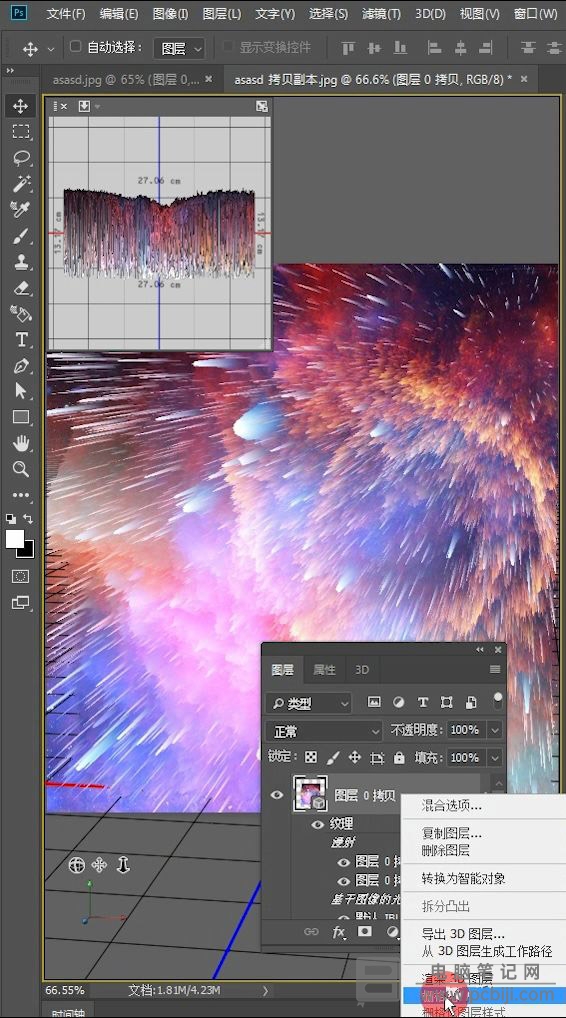Toggle lock position icon
566x1018 pixels.
(355, 758)
